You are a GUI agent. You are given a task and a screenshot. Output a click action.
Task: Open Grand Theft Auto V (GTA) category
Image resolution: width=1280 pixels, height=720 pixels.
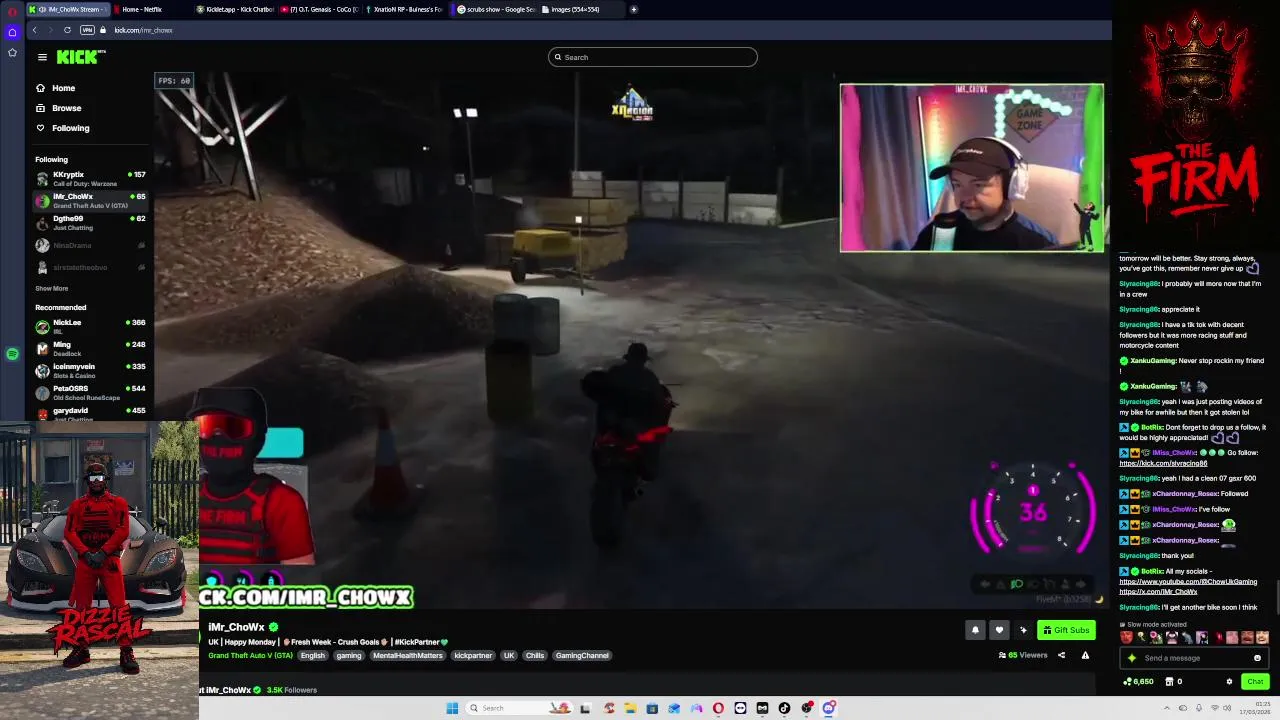tap(250, 655)
